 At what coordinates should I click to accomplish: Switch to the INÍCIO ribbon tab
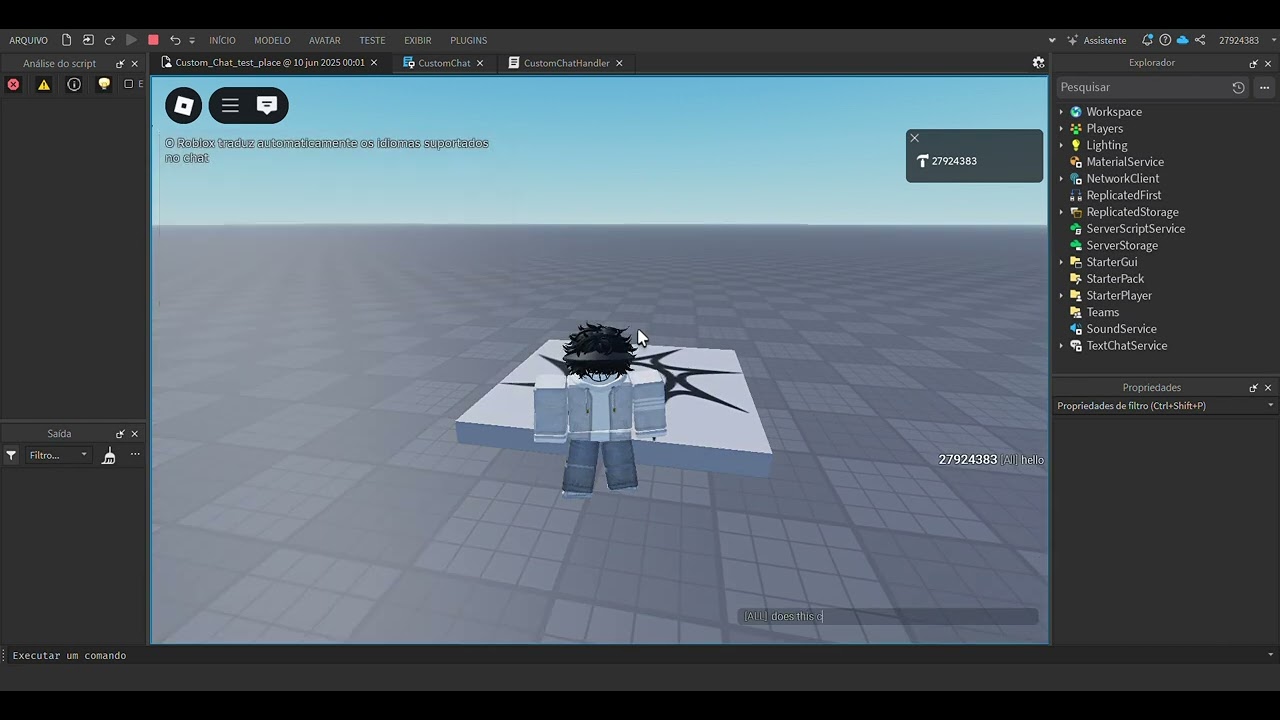(222, 40)
